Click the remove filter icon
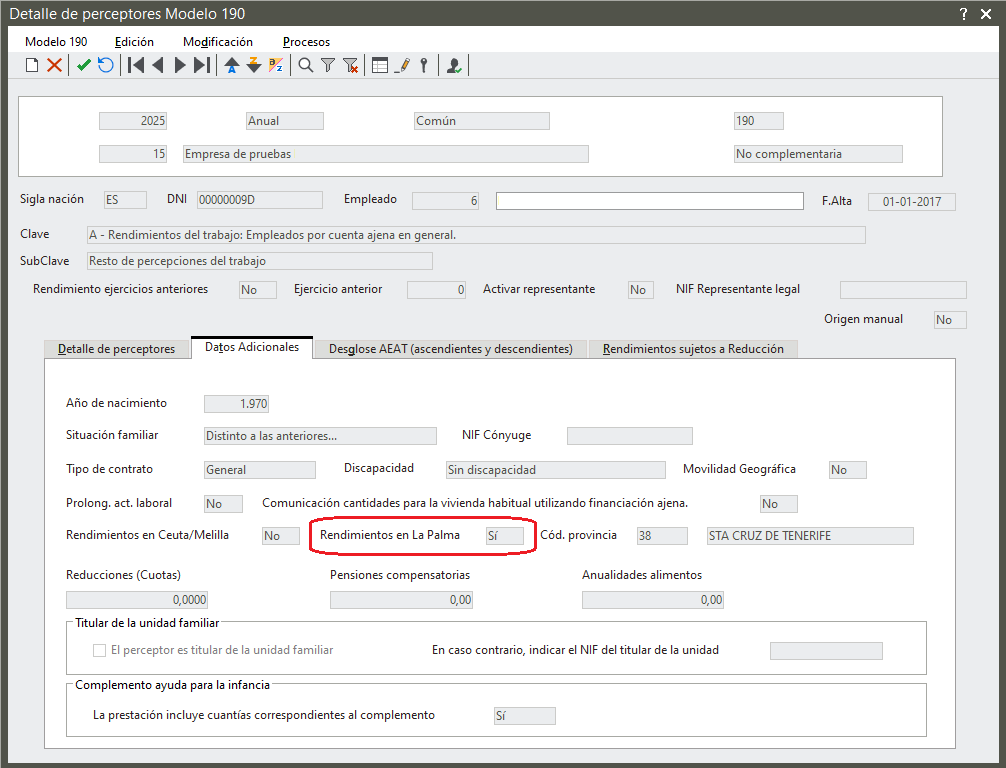This screenshot has width=1006, height=768. [350, 65]
